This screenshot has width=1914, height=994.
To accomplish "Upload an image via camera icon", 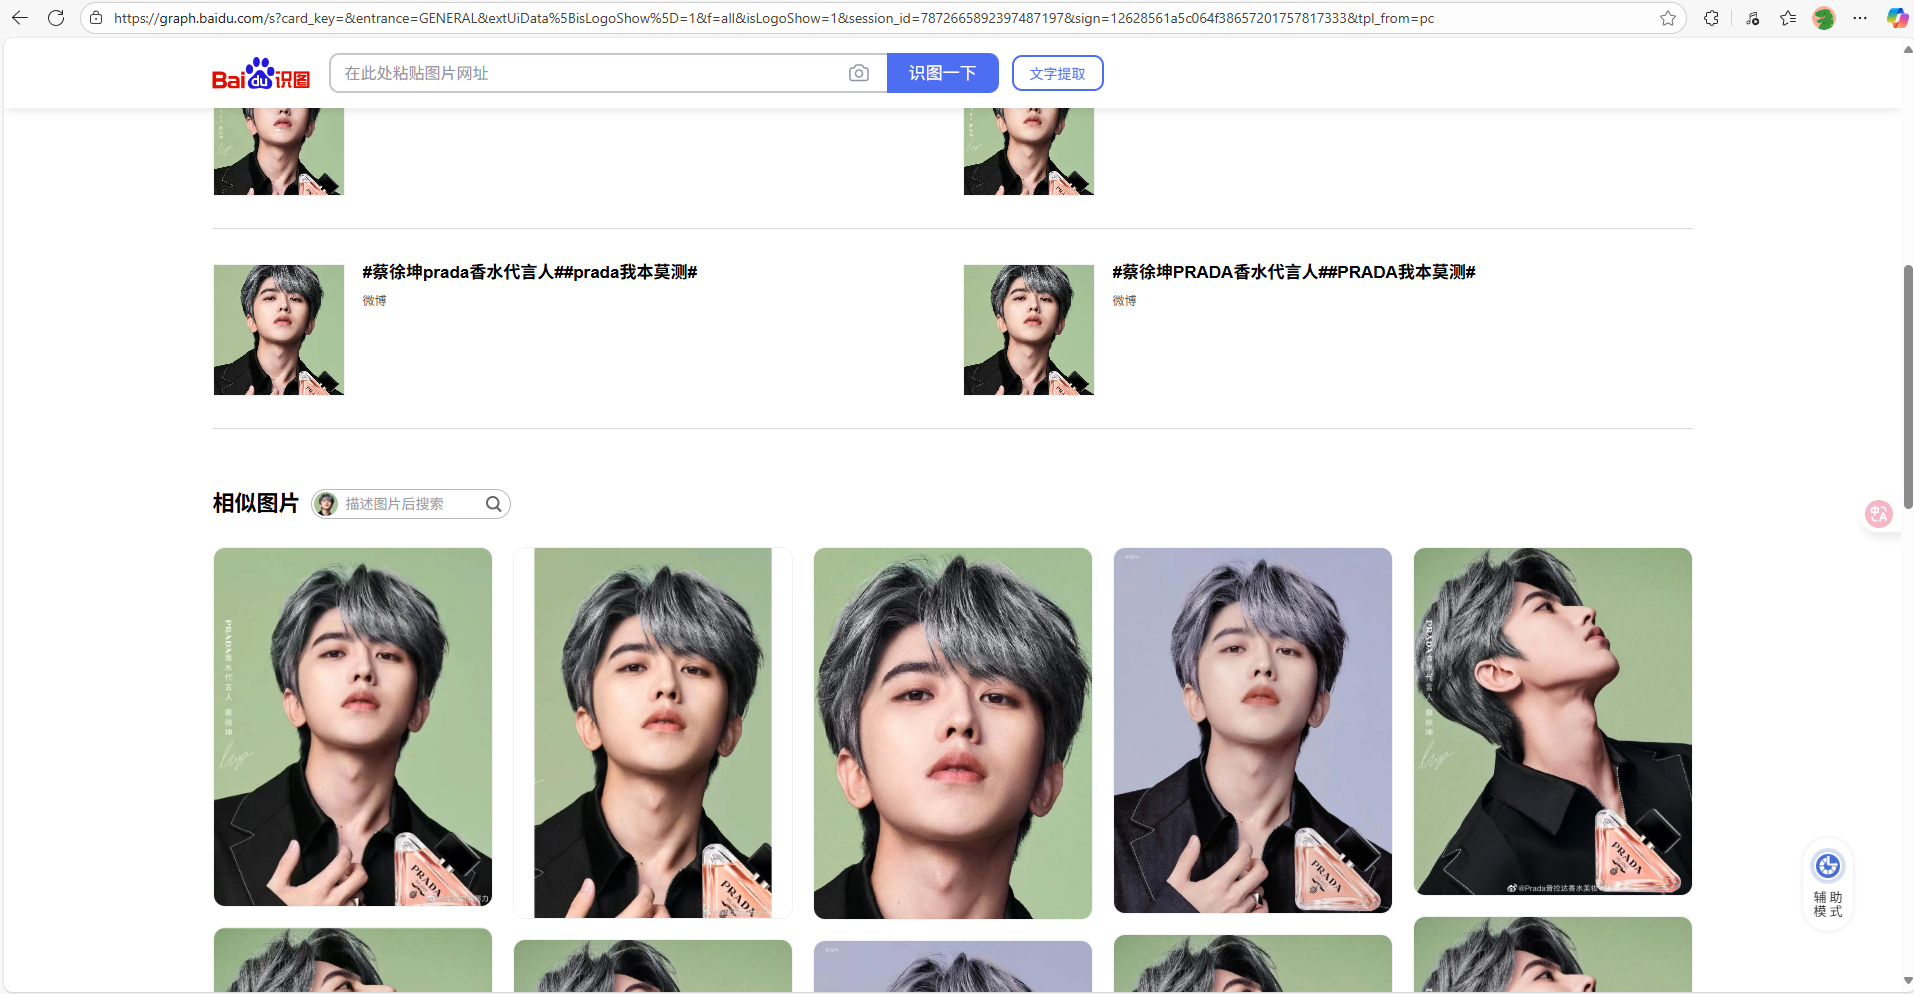I will (x=858, y=73).
